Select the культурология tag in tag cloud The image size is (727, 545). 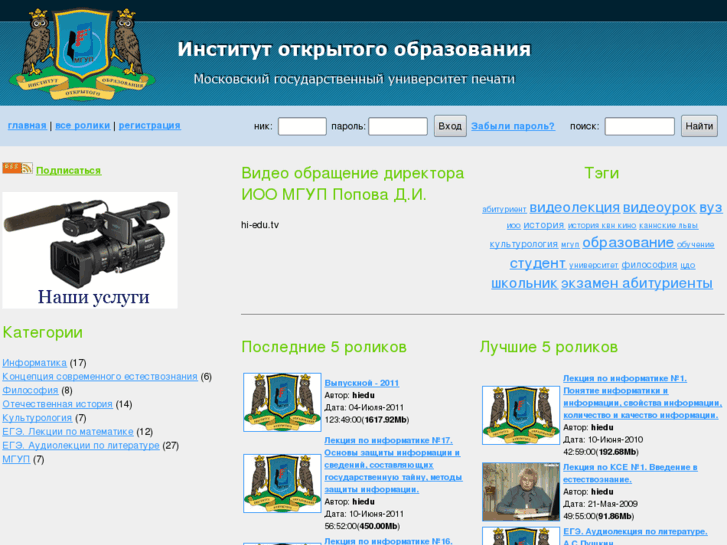523,244
